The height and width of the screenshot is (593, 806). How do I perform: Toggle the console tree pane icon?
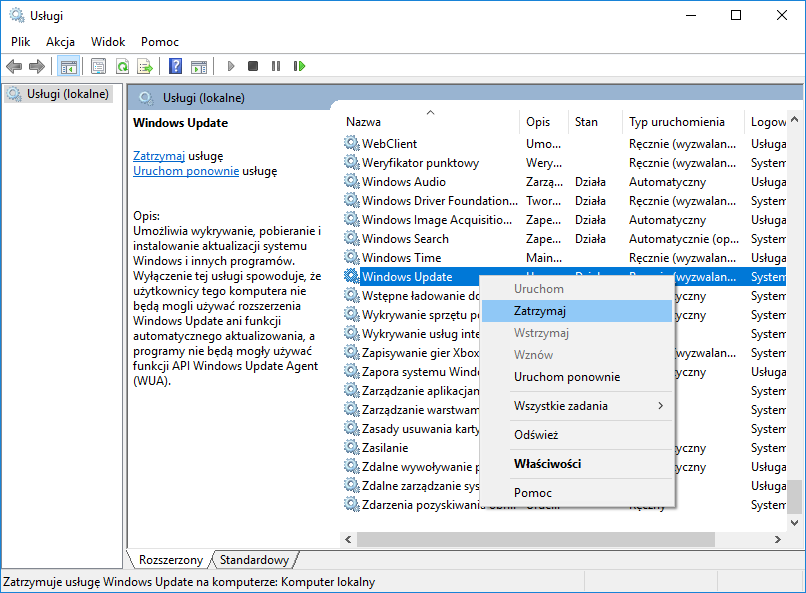pyautogui.click(x=68, y=66)
